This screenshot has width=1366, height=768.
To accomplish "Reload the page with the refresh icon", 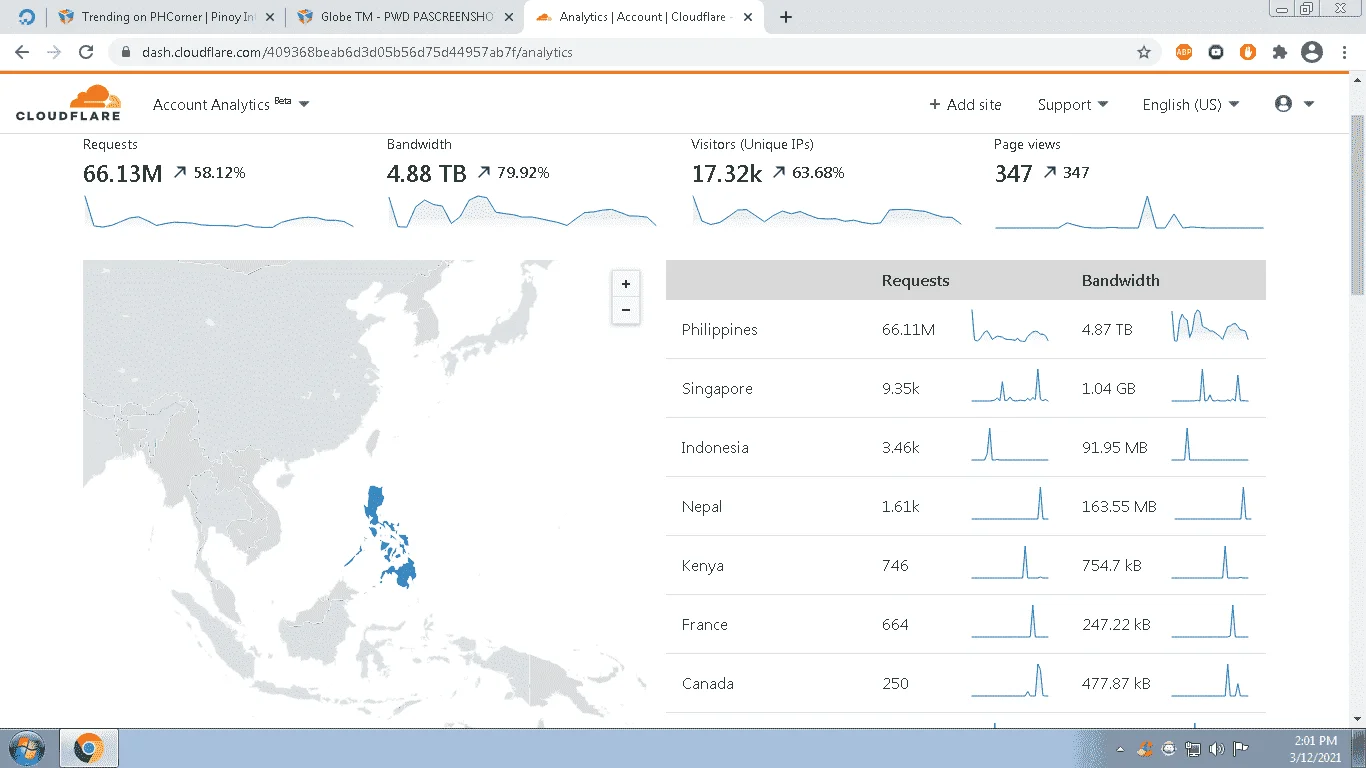I will point(86,52).
